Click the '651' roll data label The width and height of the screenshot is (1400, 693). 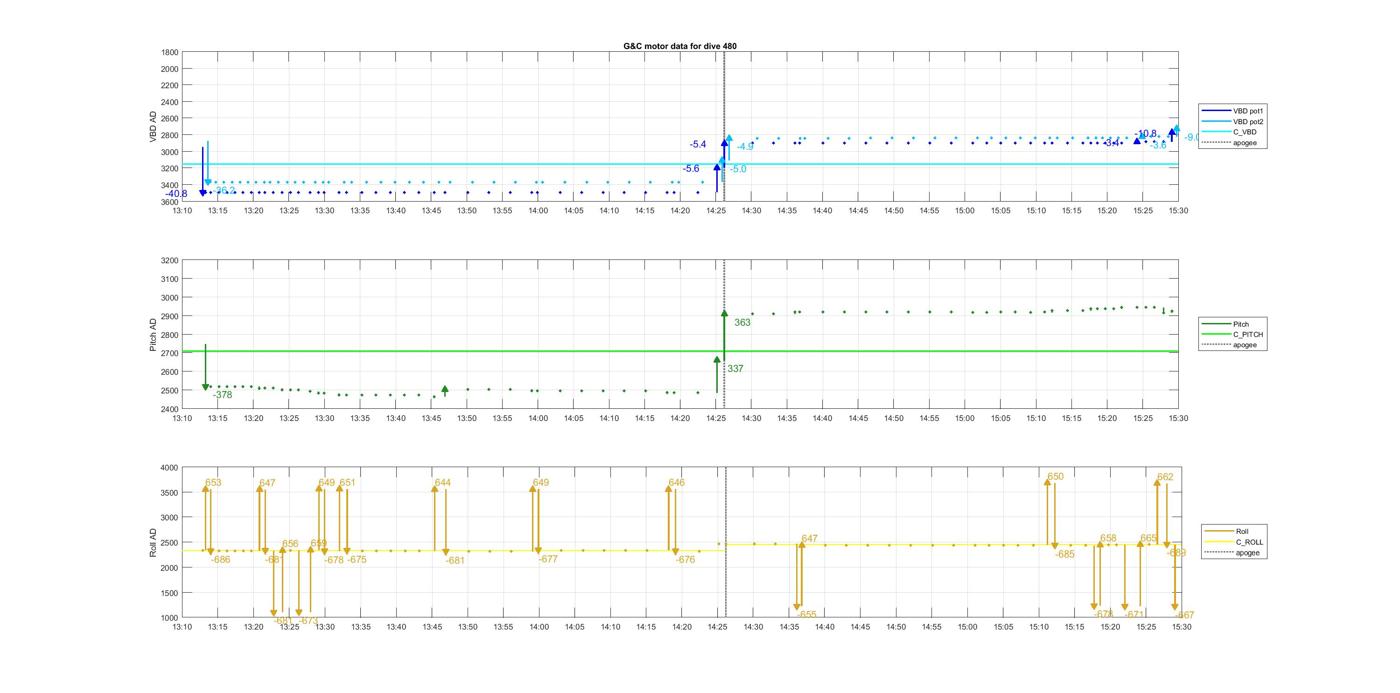coord(347,483)
